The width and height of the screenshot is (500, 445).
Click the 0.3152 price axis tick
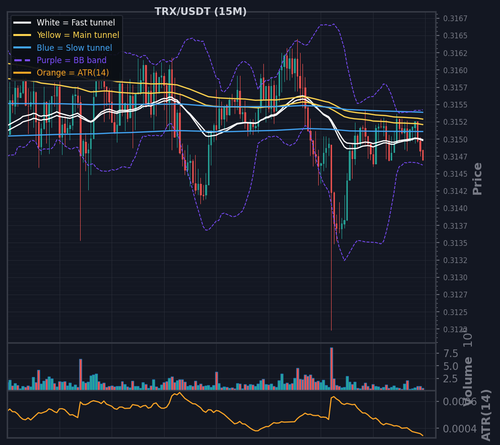point(455,122)
